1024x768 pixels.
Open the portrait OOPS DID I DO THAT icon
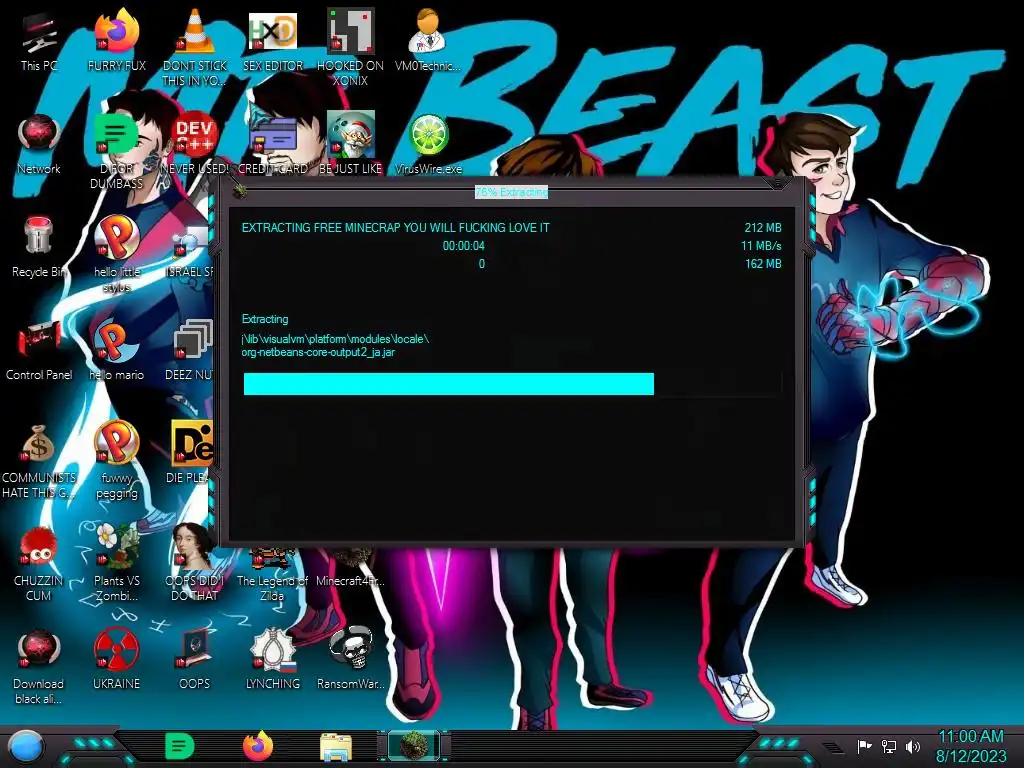point(194,546)
